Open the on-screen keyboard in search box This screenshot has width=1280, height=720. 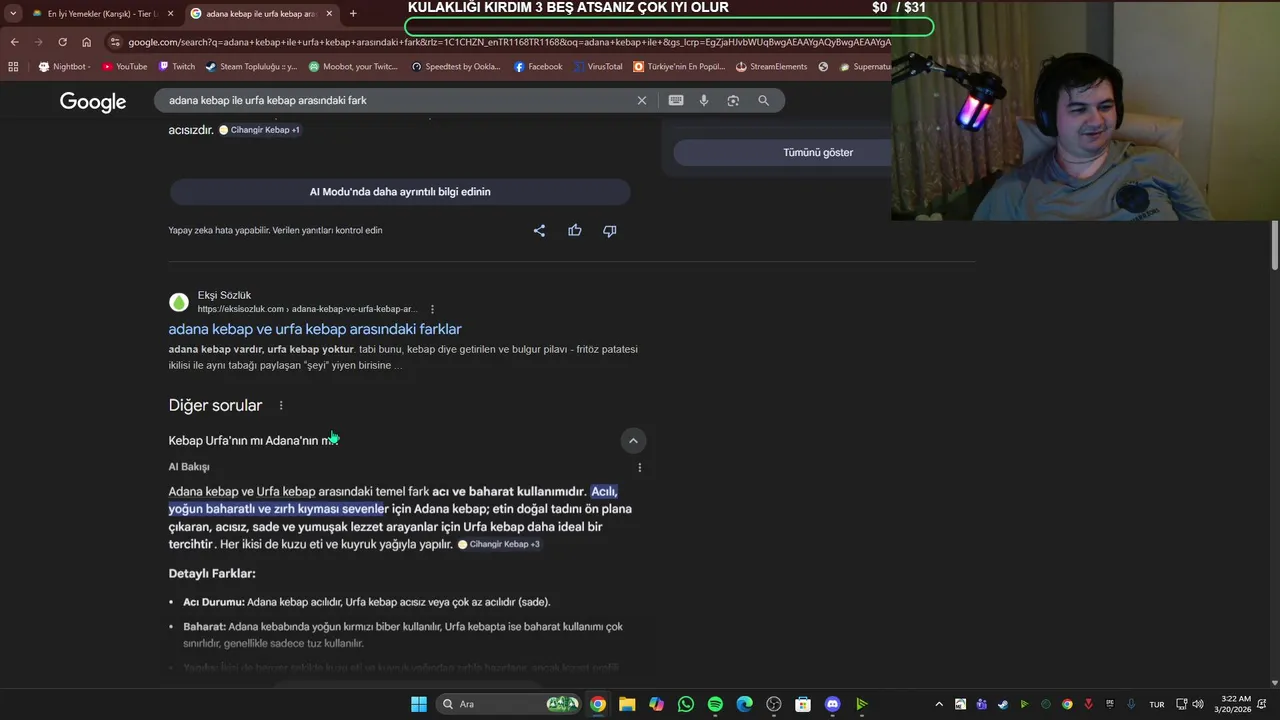tap(676, 100)
